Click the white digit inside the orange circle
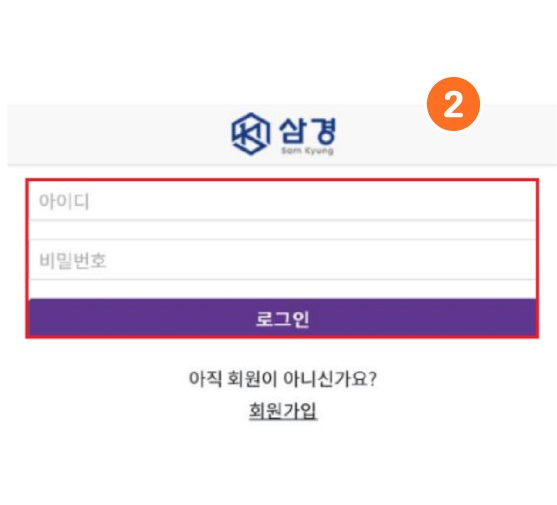 point(453,105)
